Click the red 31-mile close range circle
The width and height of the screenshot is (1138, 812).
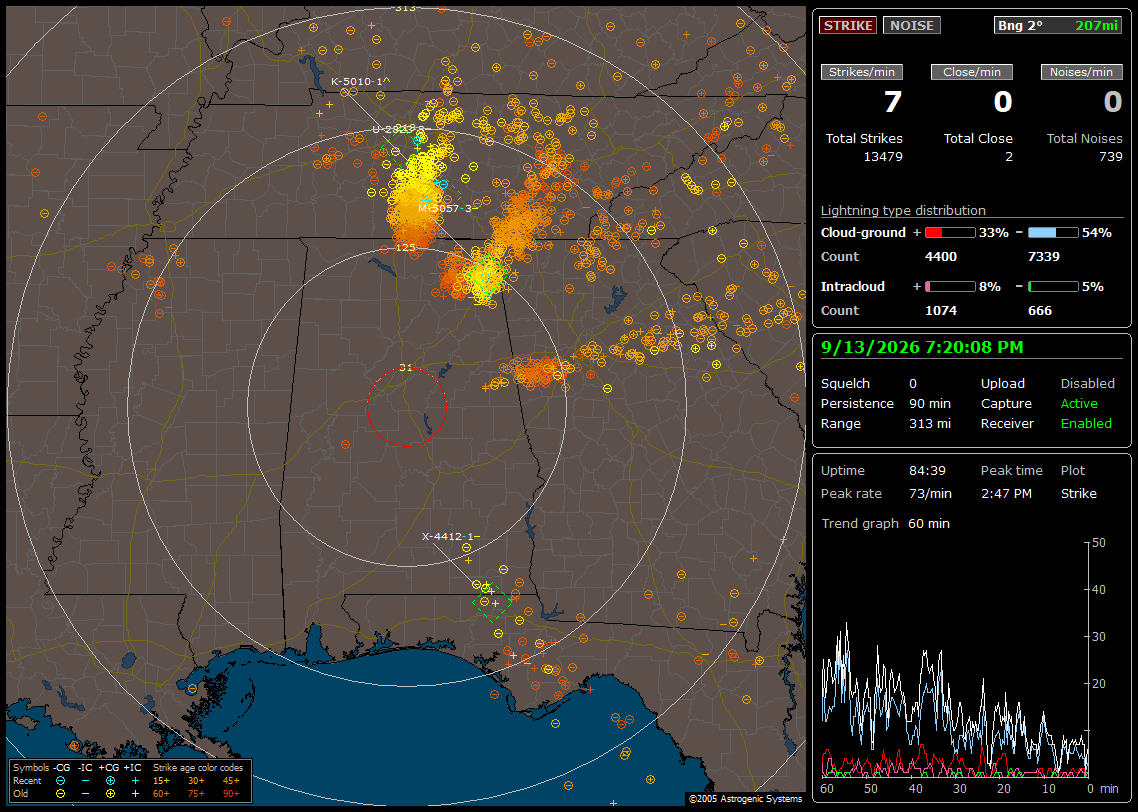406,406
